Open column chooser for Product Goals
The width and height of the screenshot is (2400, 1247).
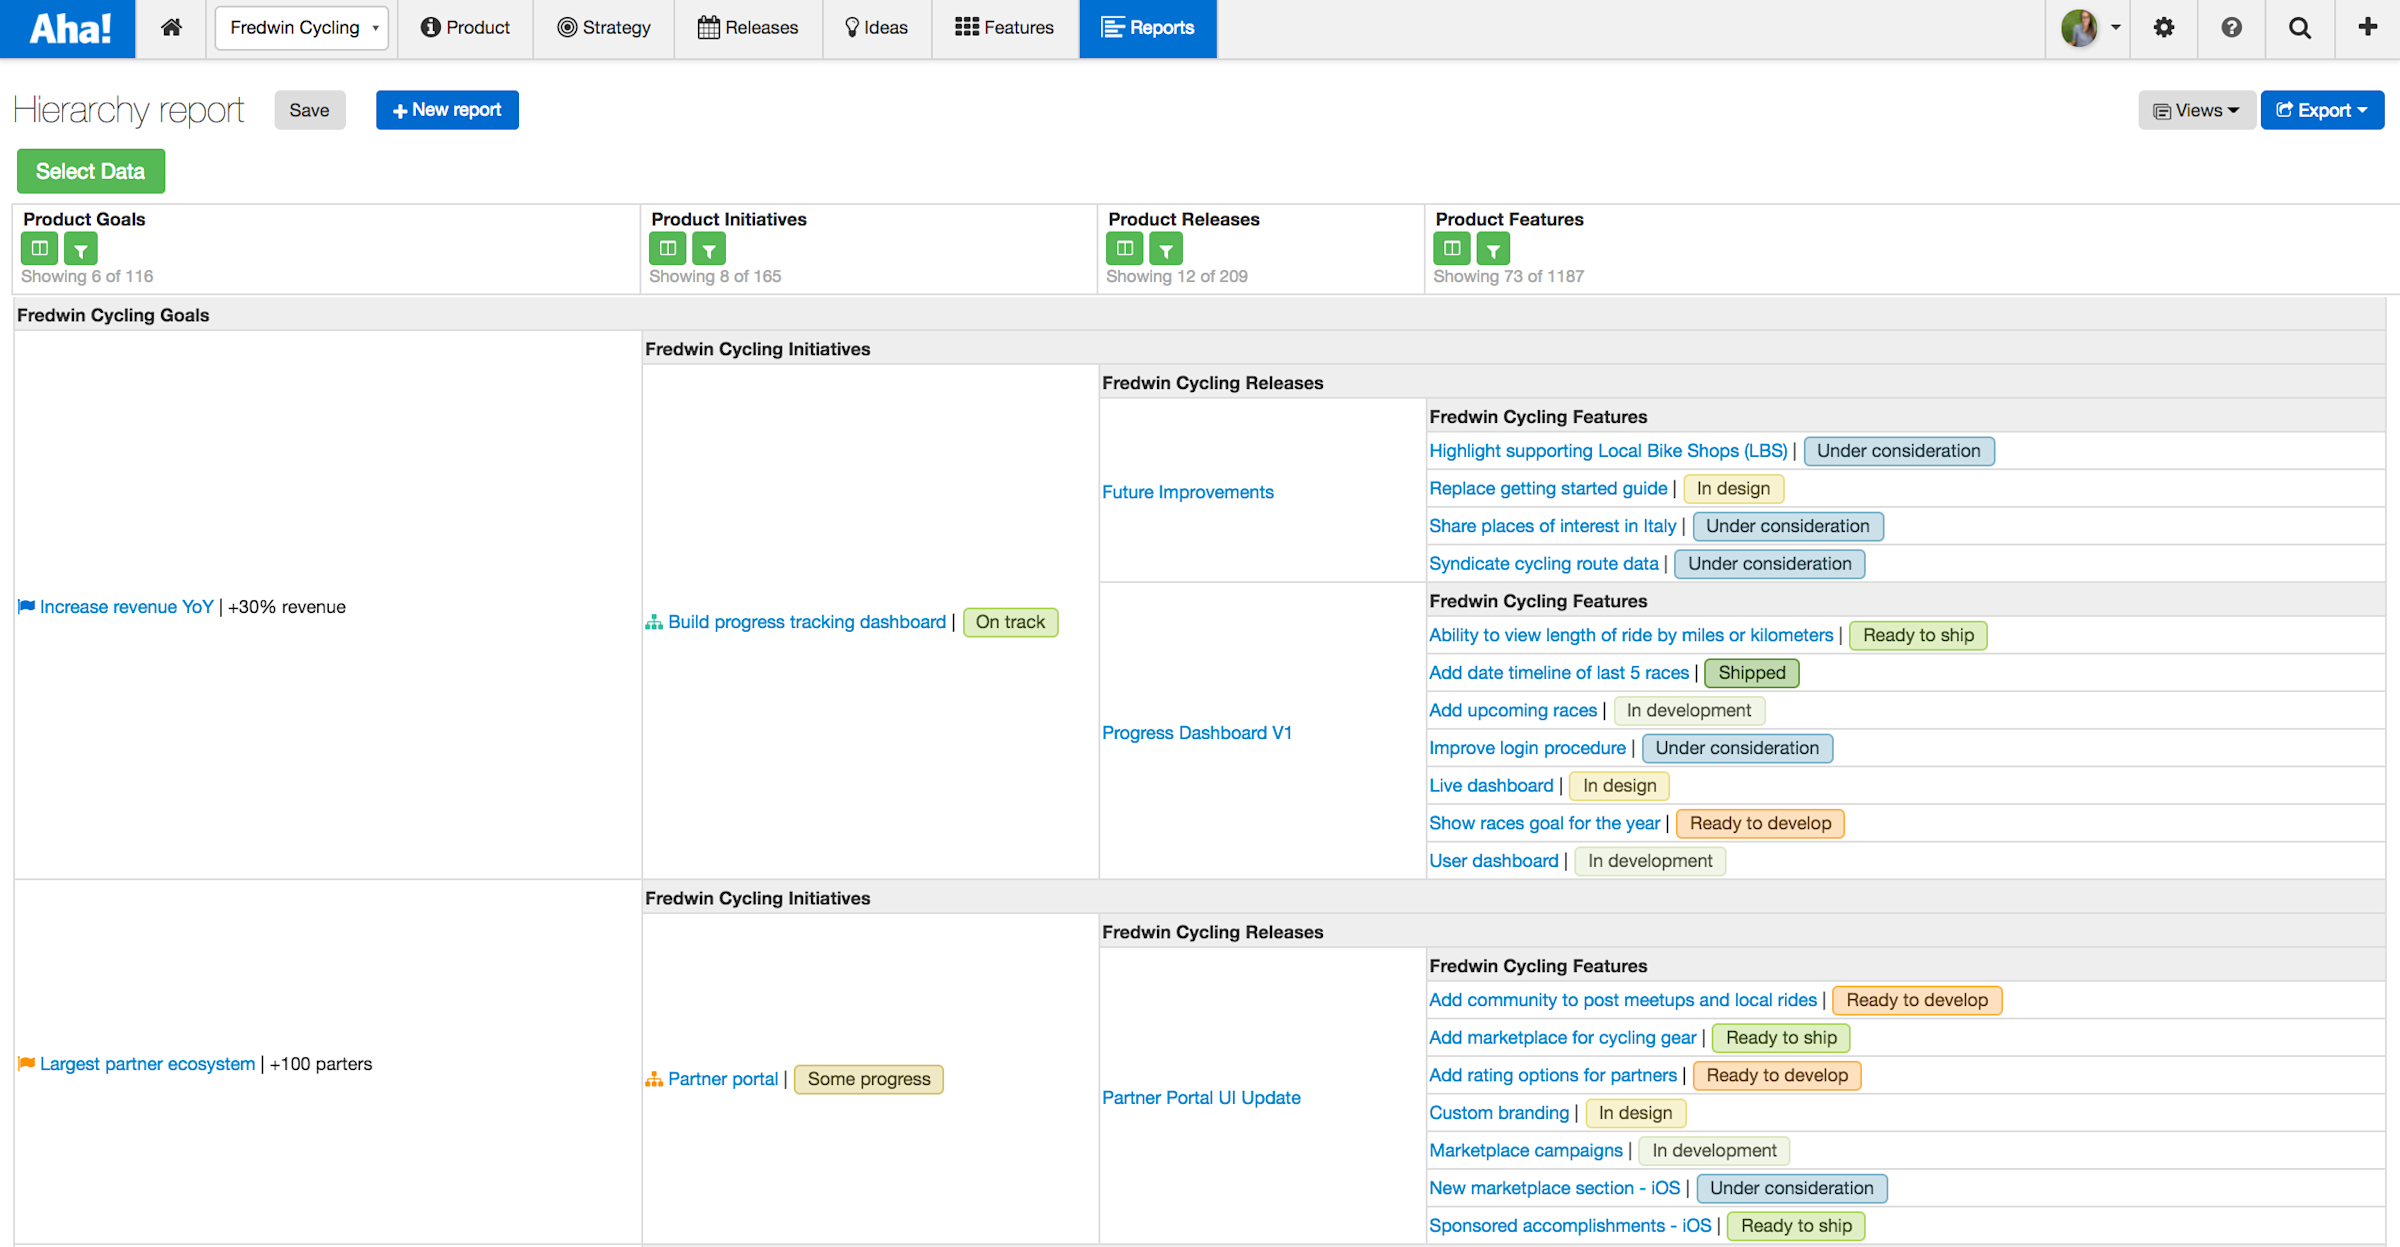pos(39,248)
